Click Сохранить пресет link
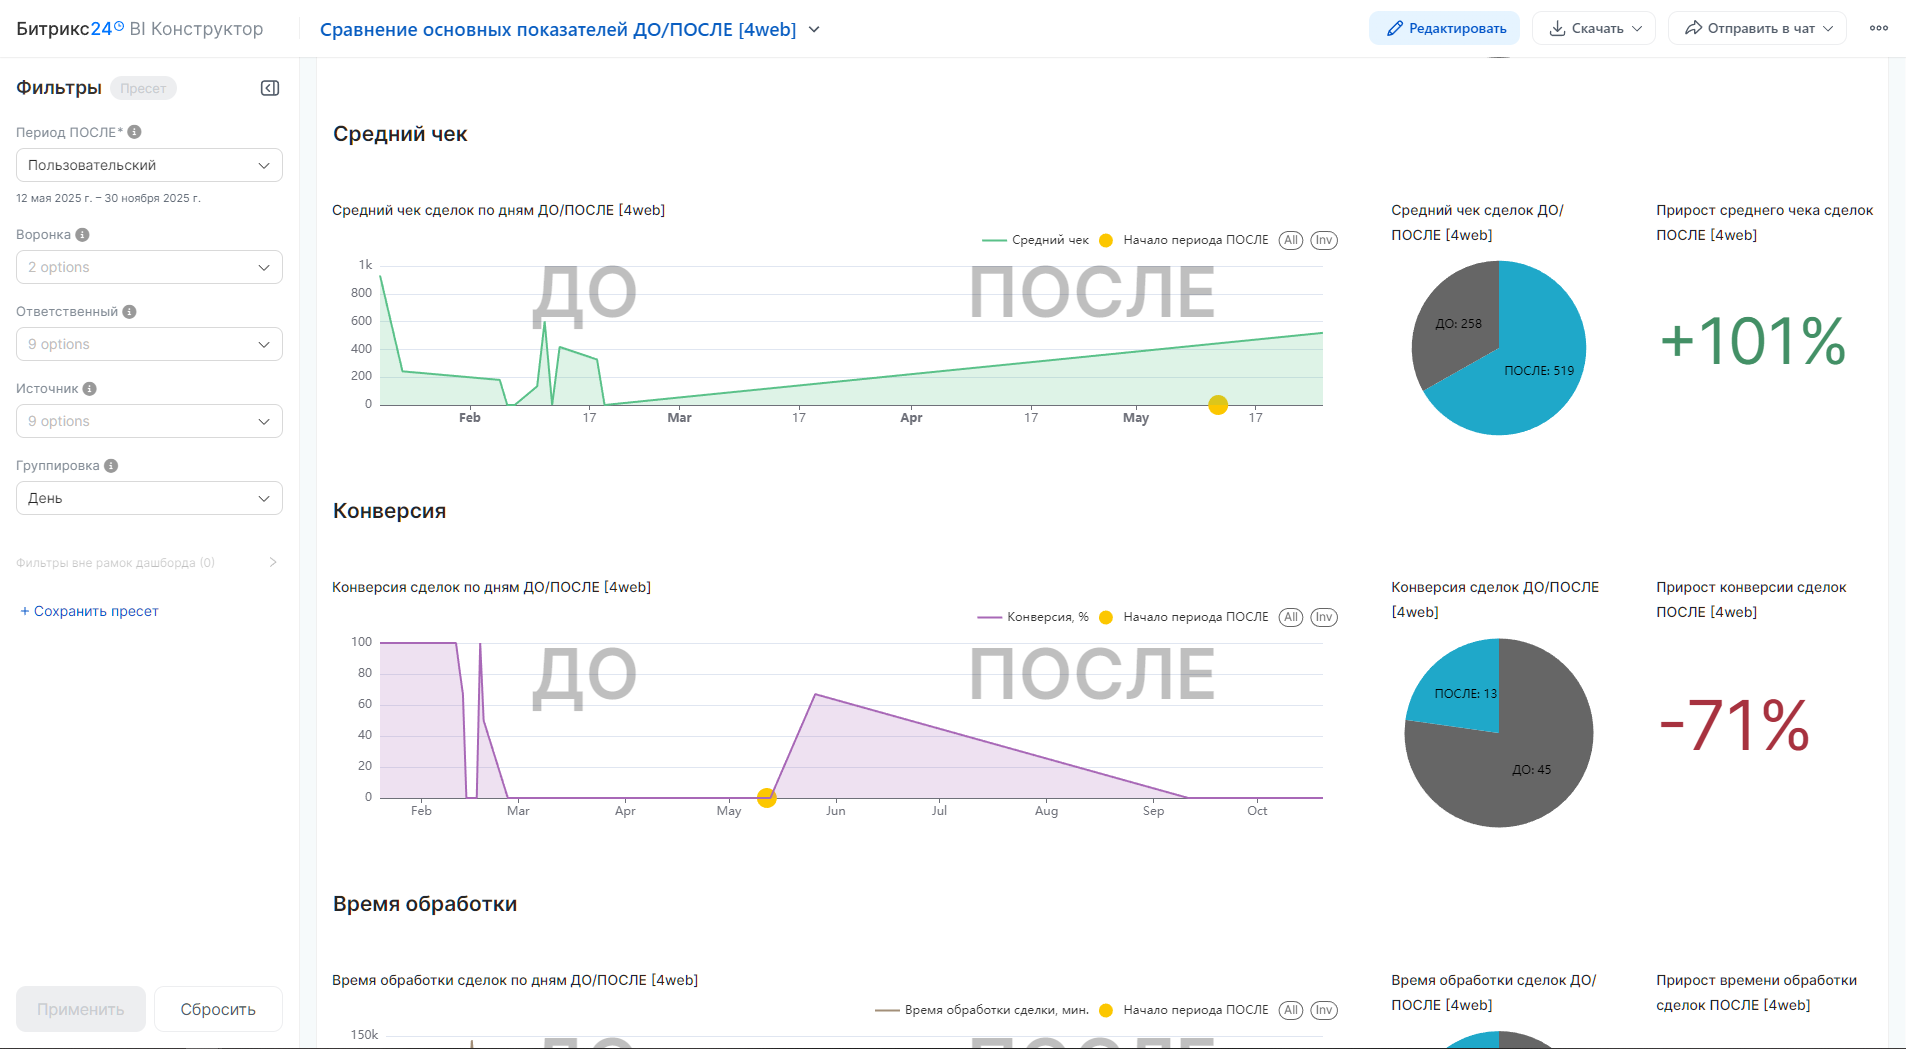Image resolution: width=1906 pixels, height=1049 pixels. click(90, 611)
